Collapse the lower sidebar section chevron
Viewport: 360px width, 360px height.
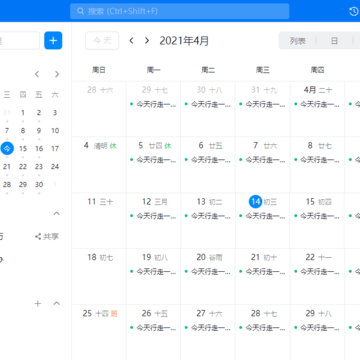pyautogui.click(x=57, y=303)
